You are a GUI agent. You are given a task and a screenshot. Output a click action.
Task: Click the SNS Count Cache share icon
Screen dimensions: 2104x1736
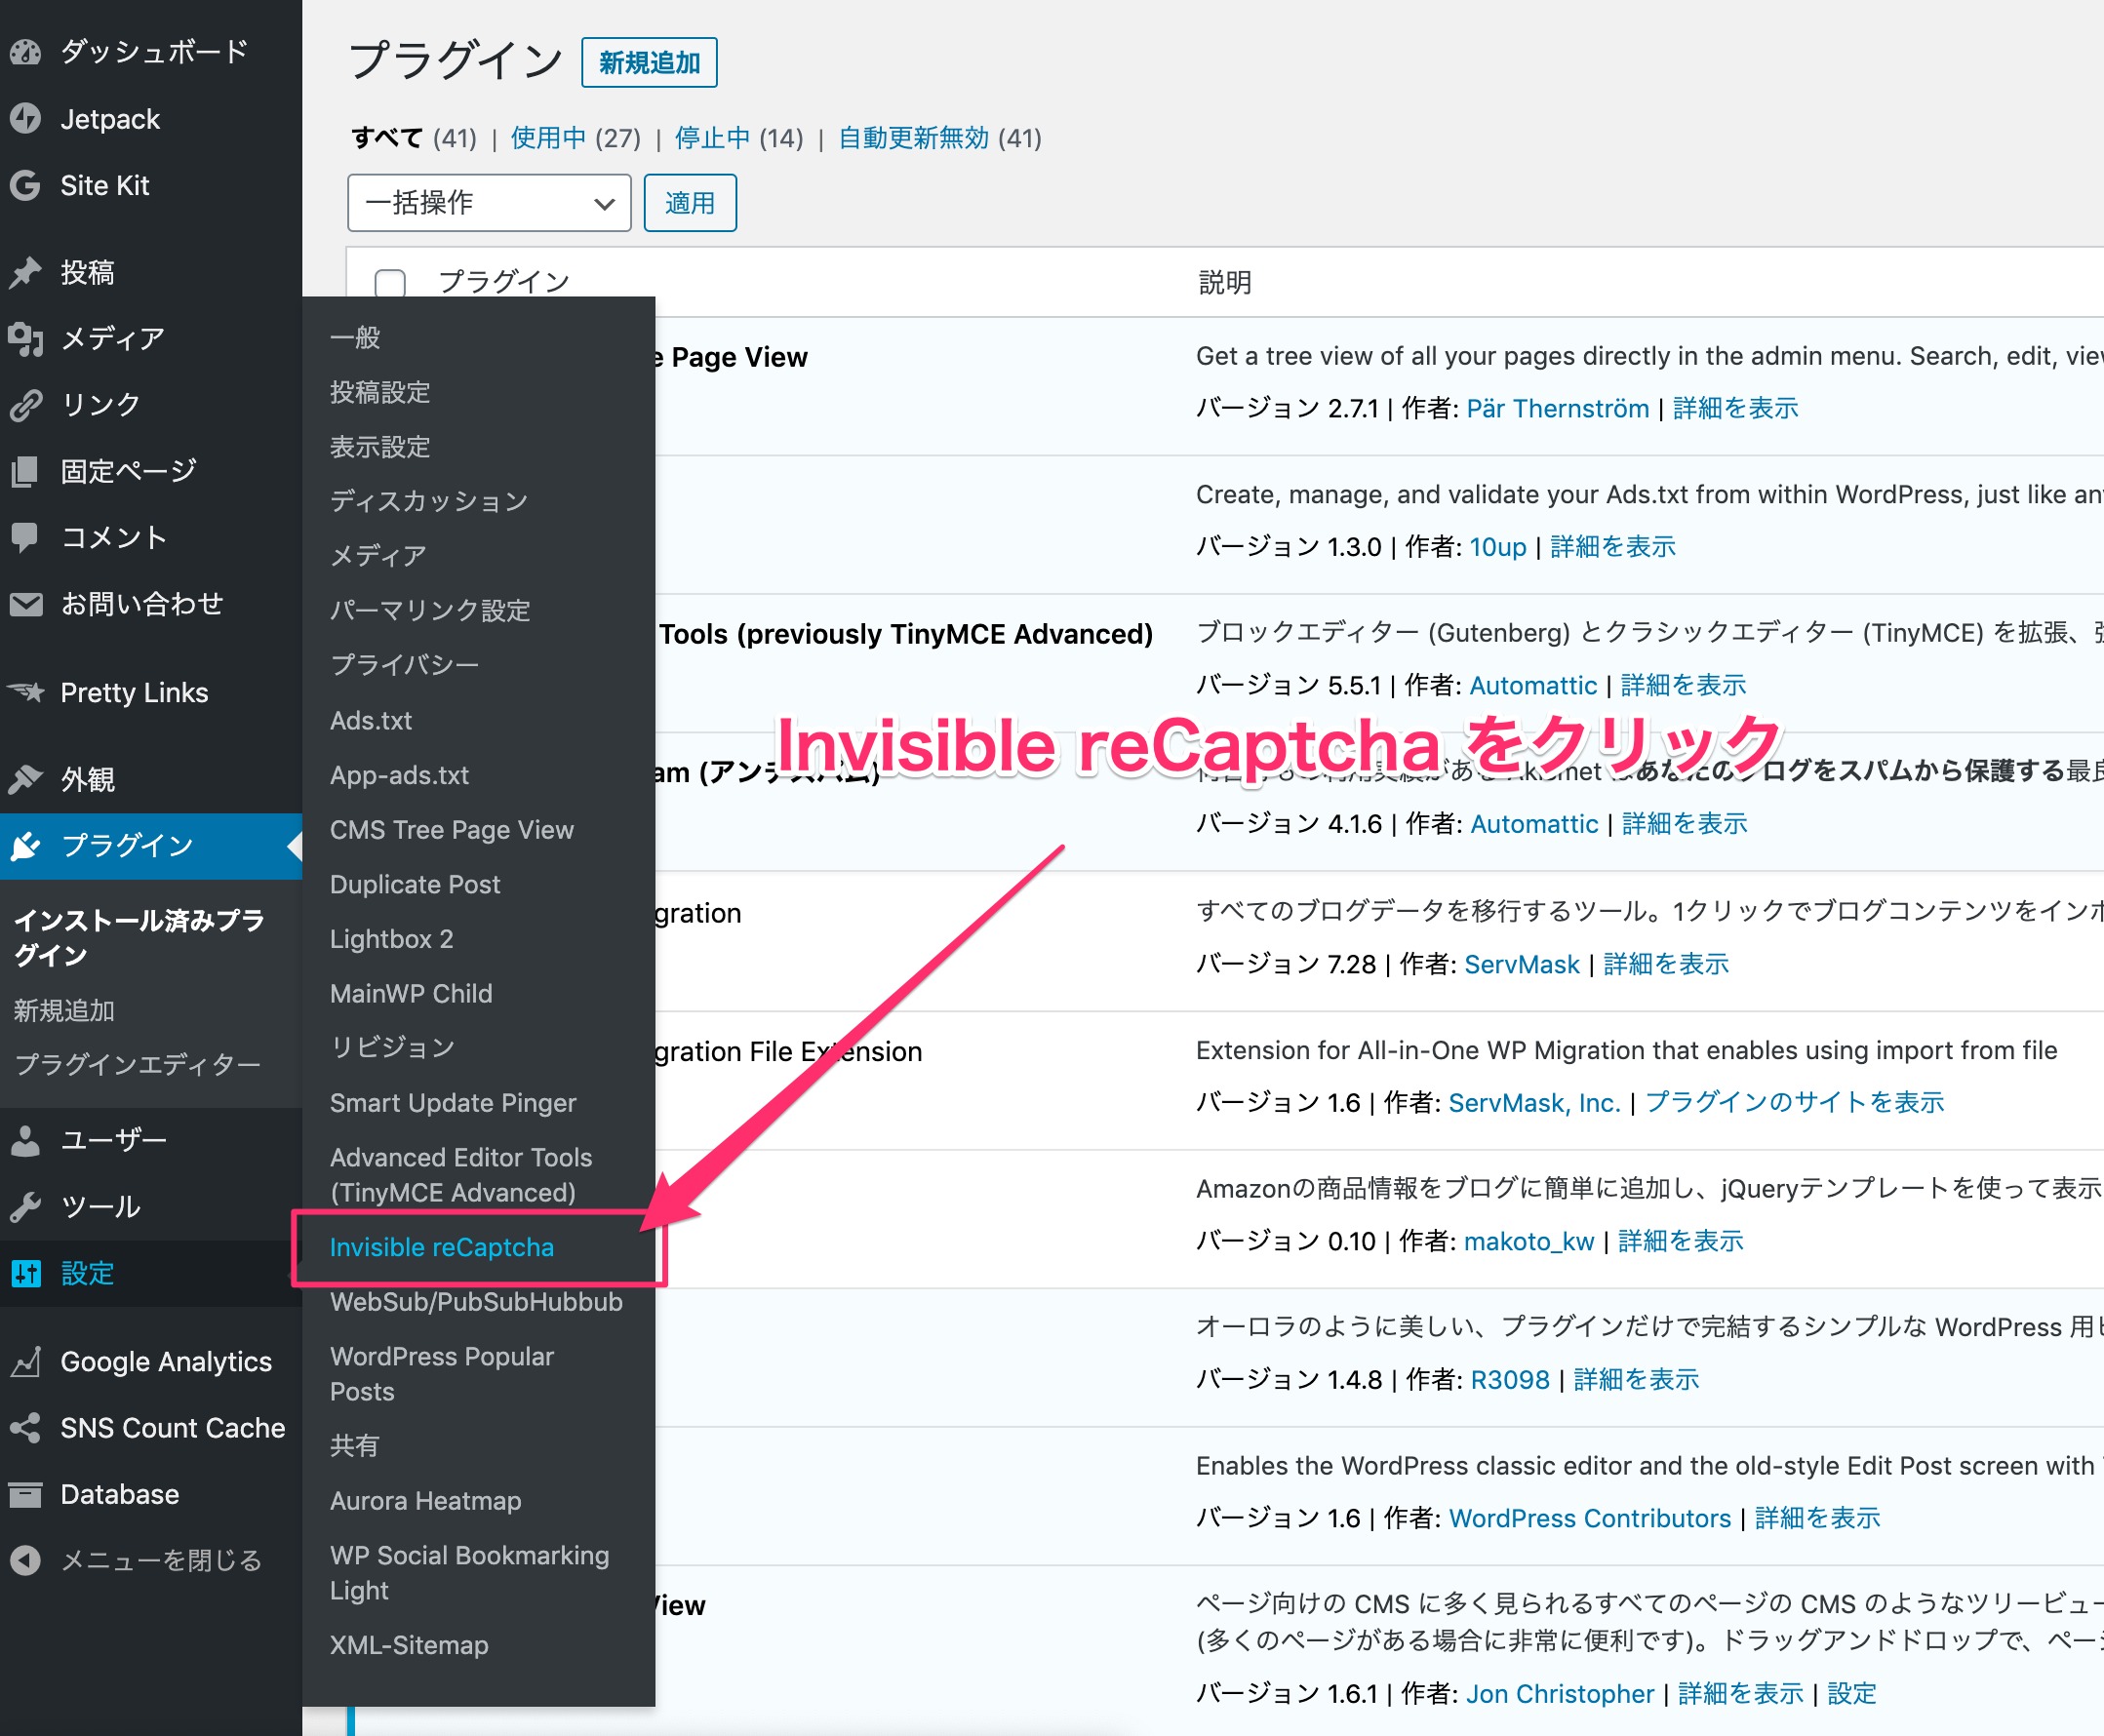pos(26,1428)
